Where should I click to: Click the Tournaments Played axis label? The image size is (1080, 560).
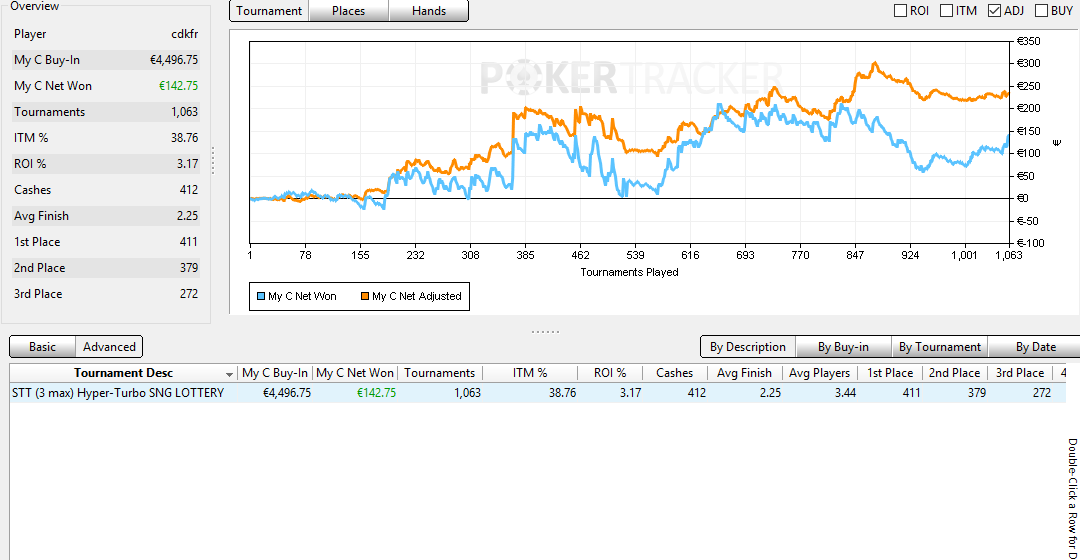630,272
